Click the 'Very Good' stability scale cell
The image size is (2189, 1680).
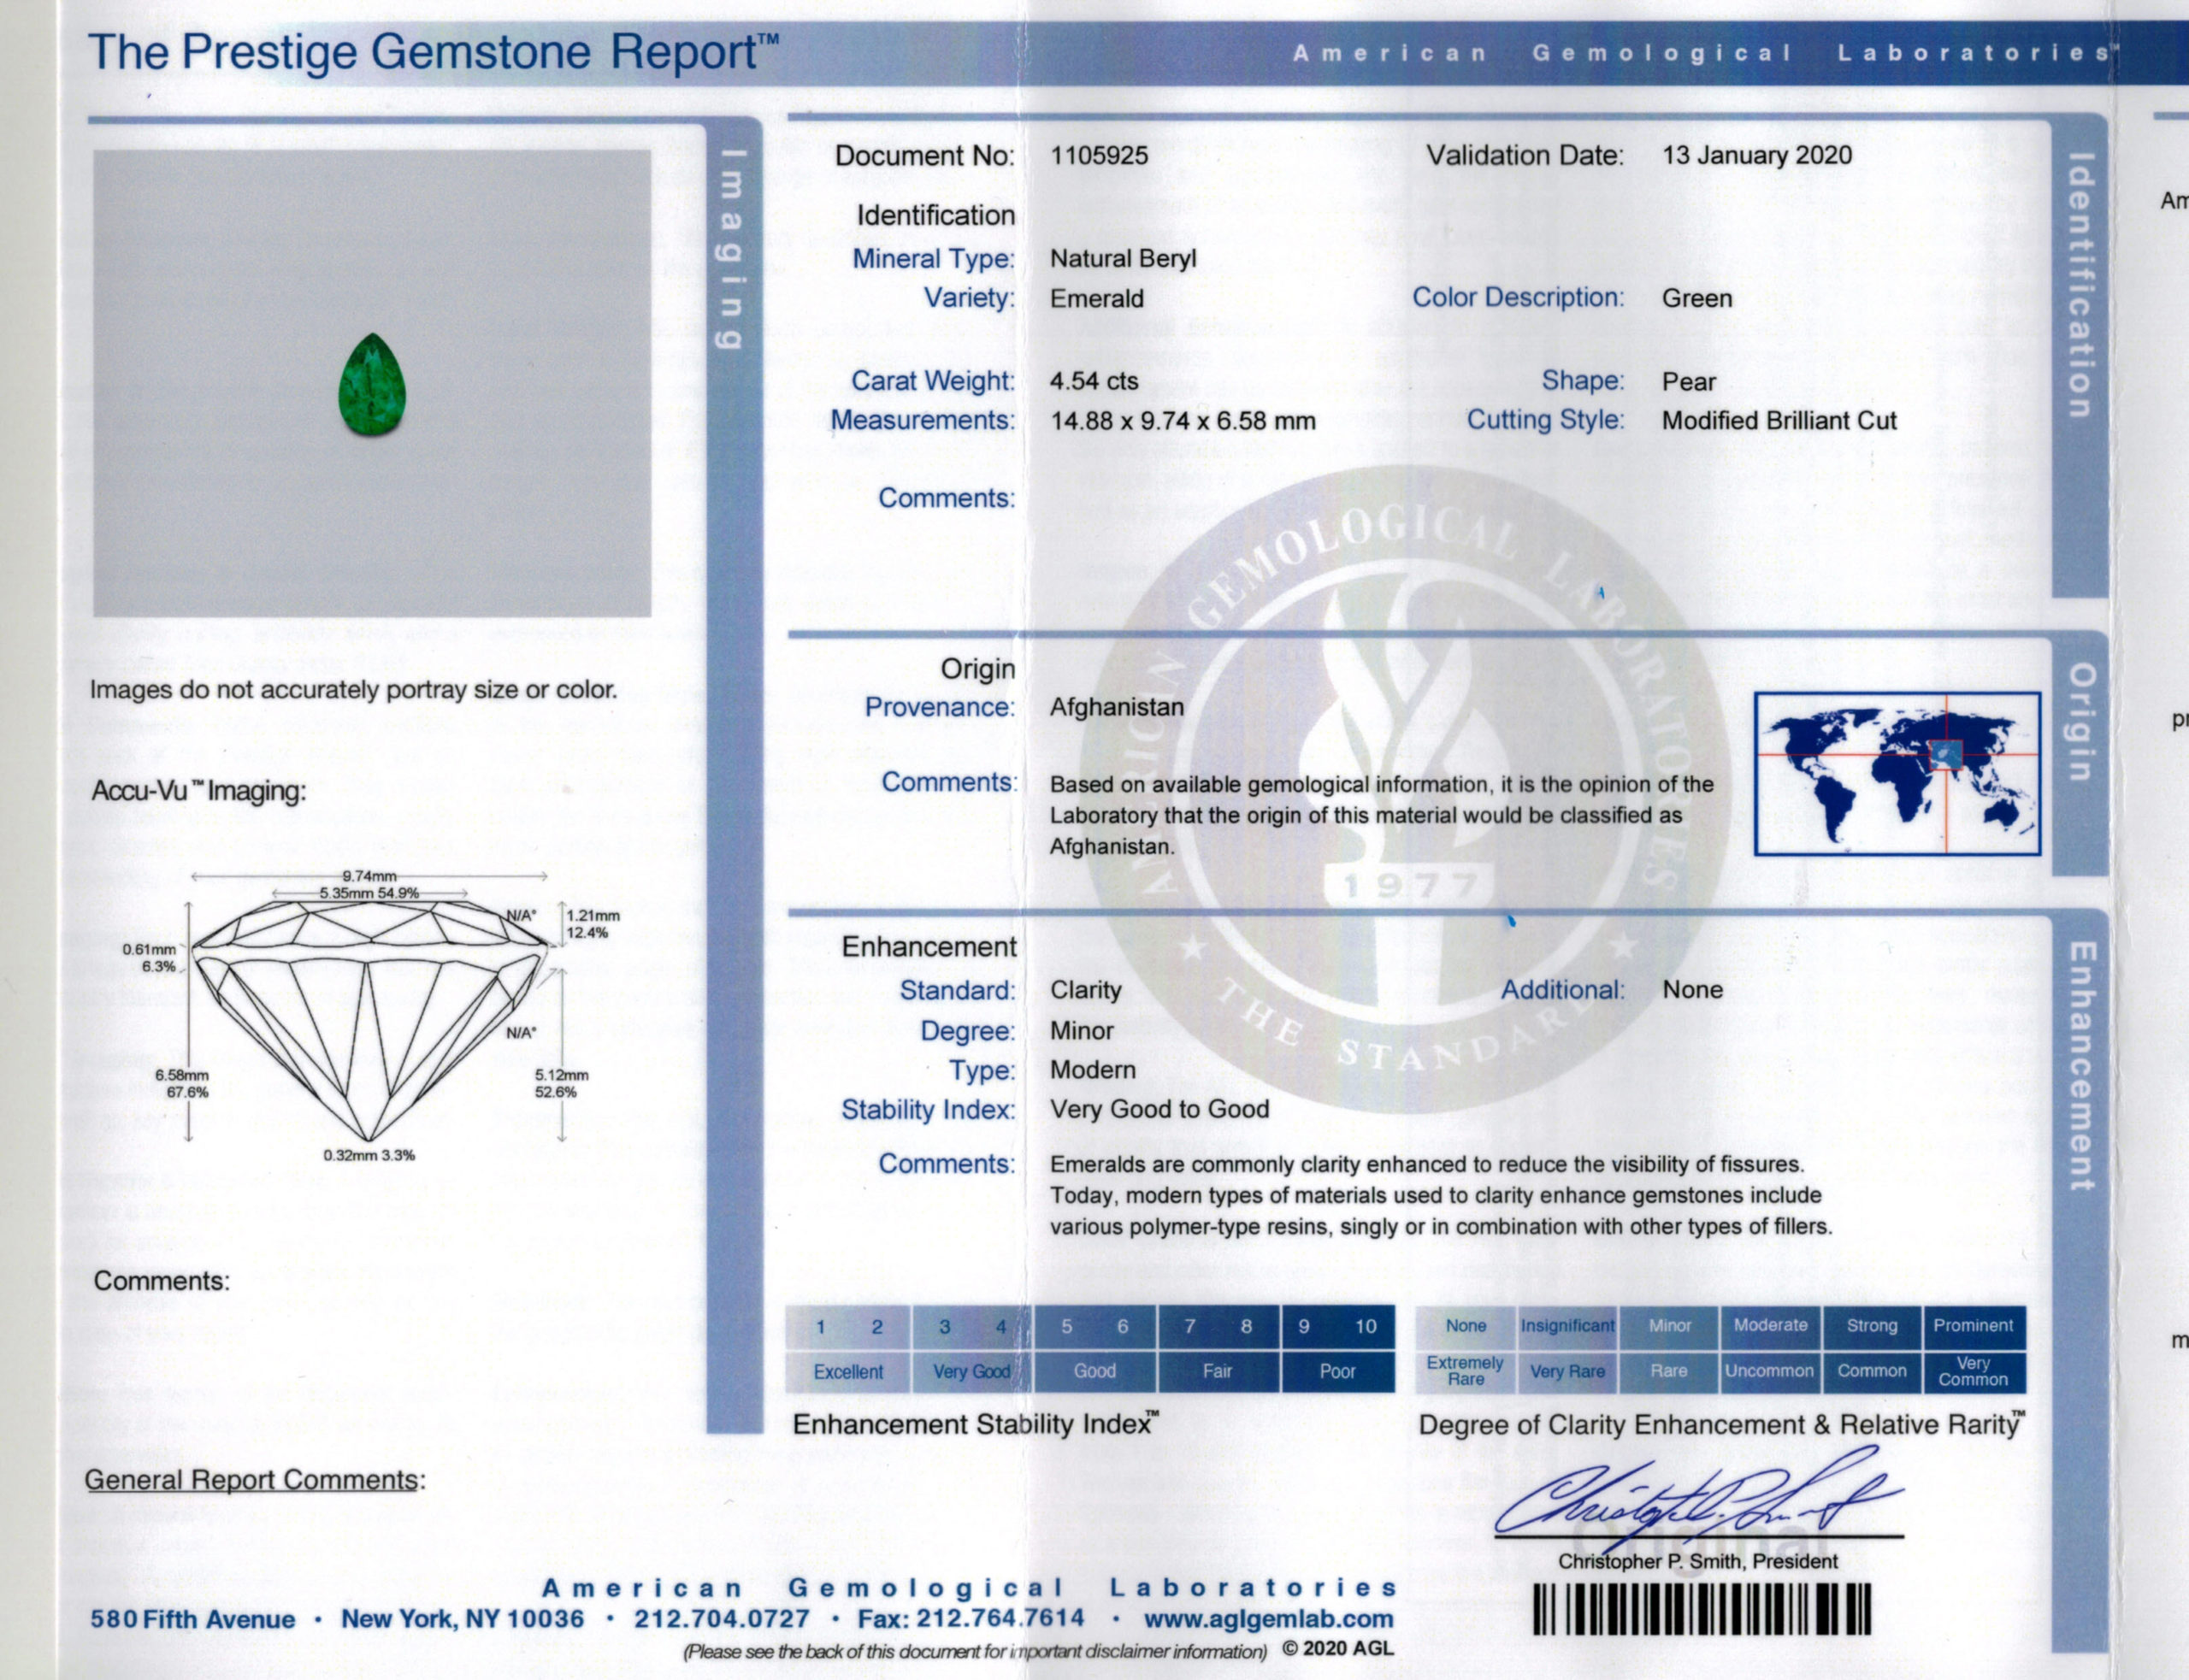971,1372
